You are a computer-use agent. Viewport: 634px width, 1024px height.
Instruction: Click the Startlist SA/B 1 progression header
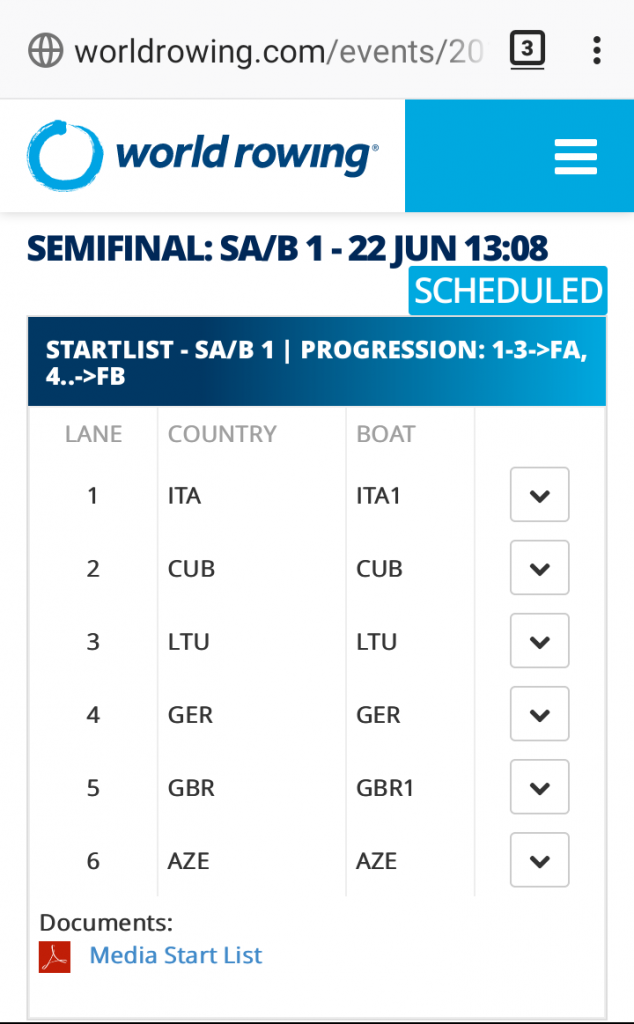[x=317, y=362]
